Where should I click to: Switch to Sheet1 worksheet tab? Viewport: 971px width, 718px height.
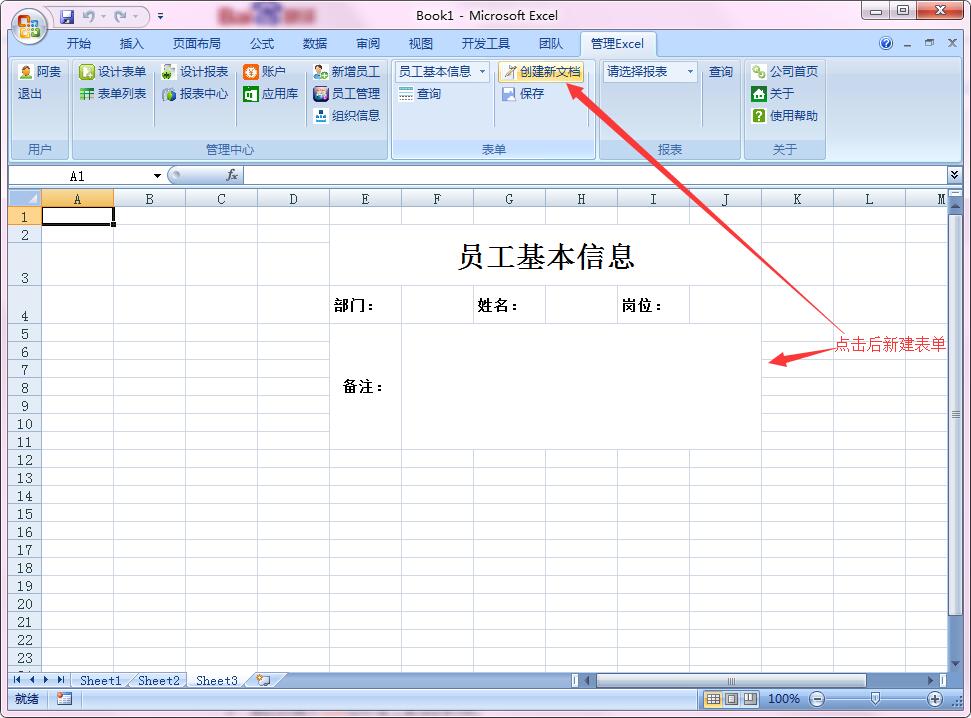pos(100,681)
